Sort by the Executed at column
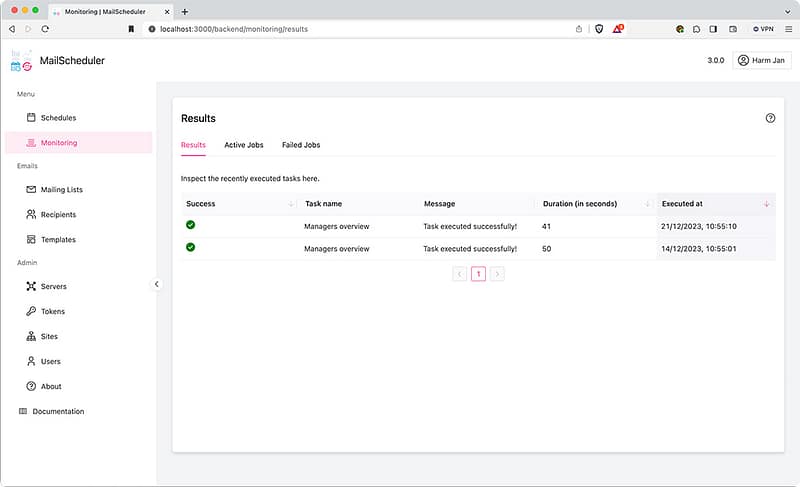This screenshot has height=487, width=800. tap(715, 204)
